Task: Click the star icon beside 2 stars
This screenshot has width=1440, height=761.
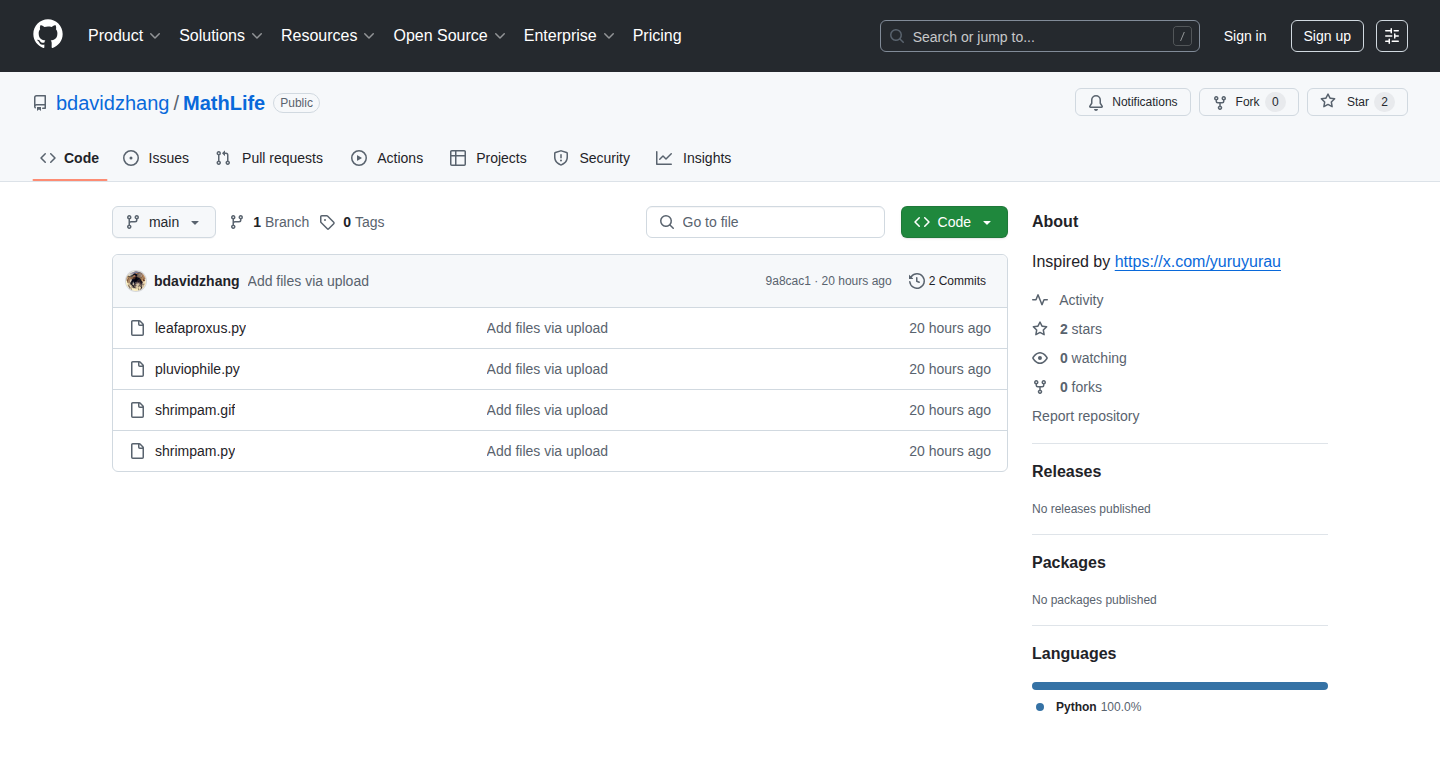Action: 1040,329
